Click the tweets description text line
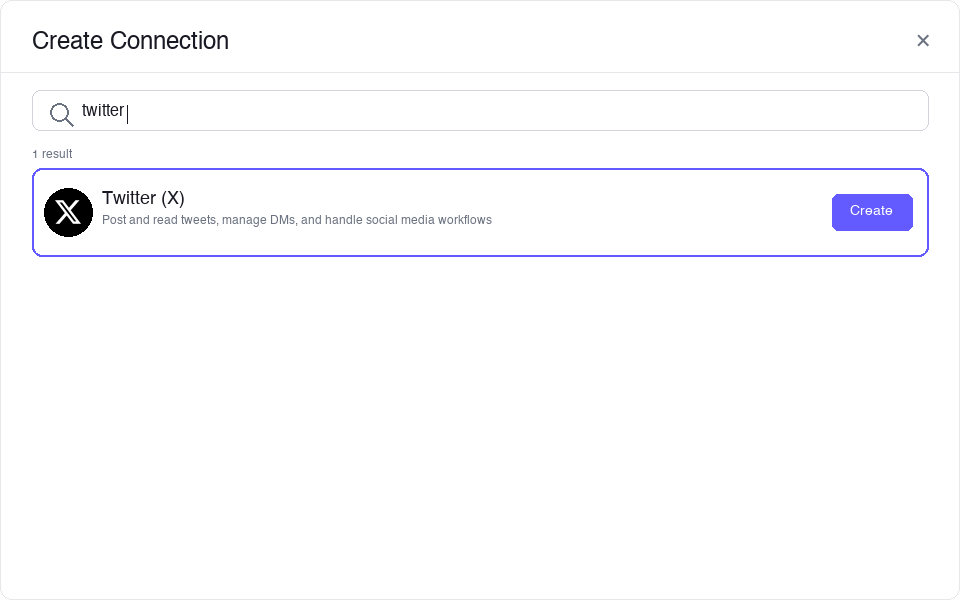The height and width of the screenshot is (600, 960). click(296, 220)
